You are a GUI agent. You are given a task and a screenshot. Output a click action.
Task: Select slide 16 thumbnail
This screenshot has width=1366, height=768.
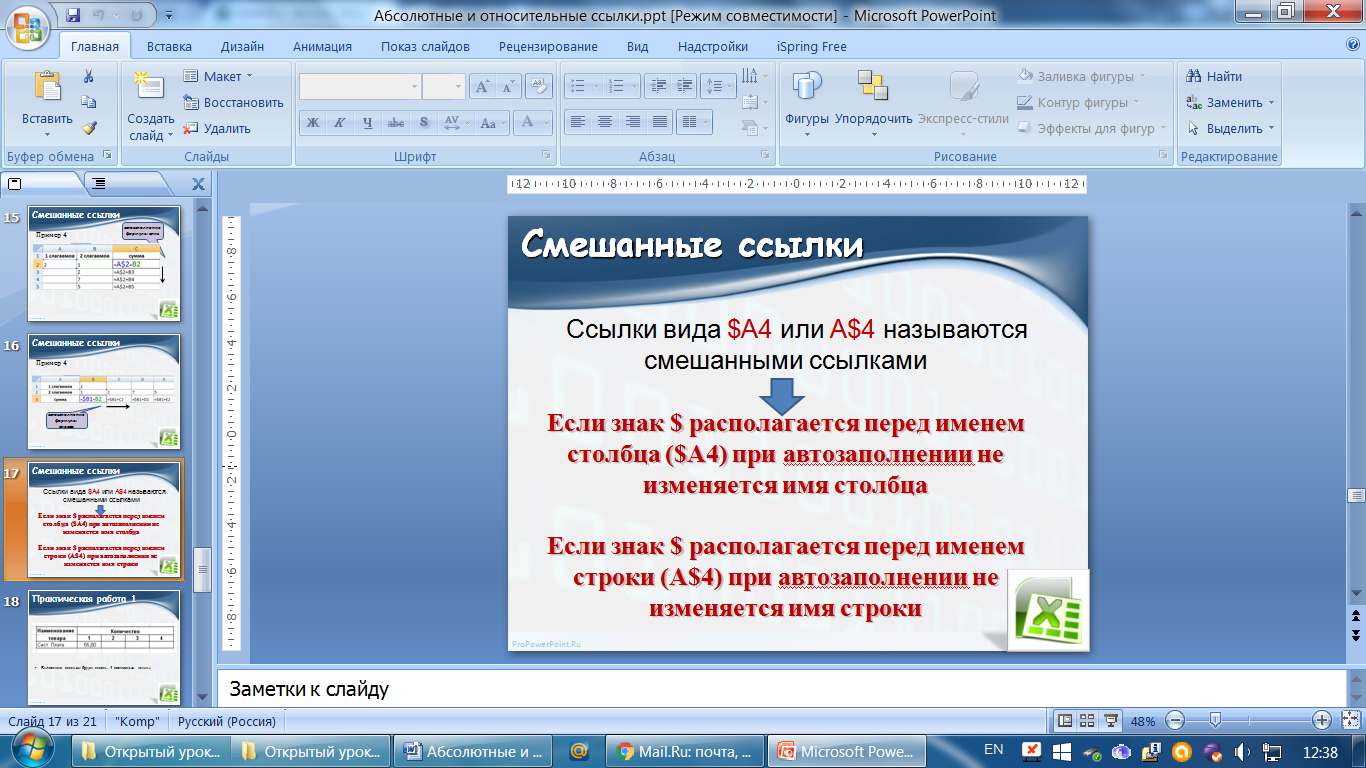pyautogui.click(x=104, y=391)
